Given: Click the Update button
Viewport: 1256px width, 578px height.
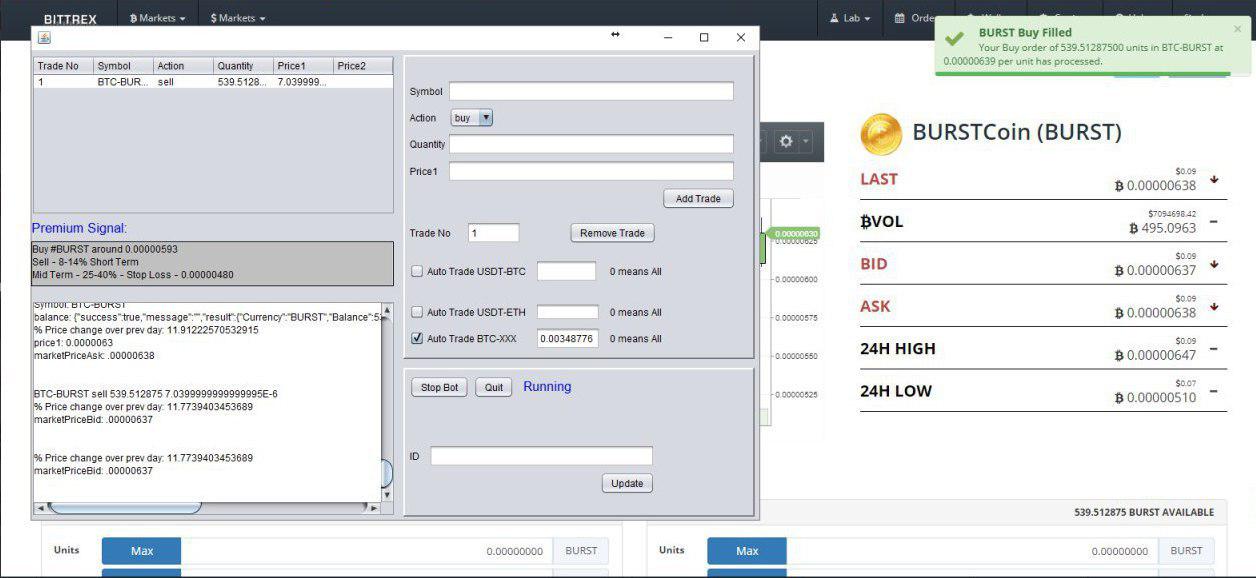Looking at the screenshot, I should coord(627,483).
